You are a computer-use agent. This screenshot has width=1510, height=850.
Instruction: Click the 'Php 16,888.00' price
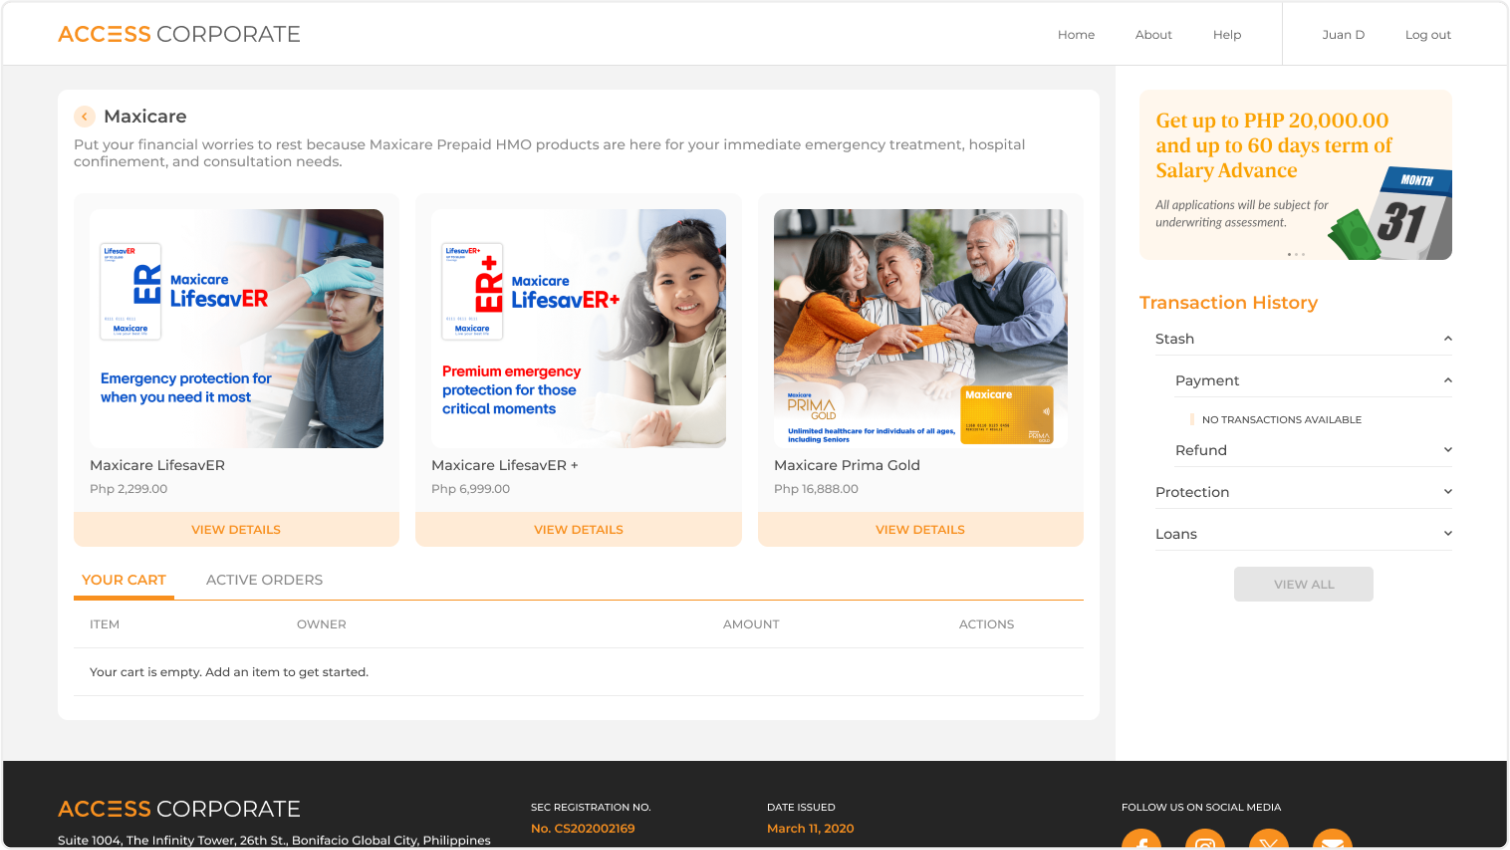point(816,489)
